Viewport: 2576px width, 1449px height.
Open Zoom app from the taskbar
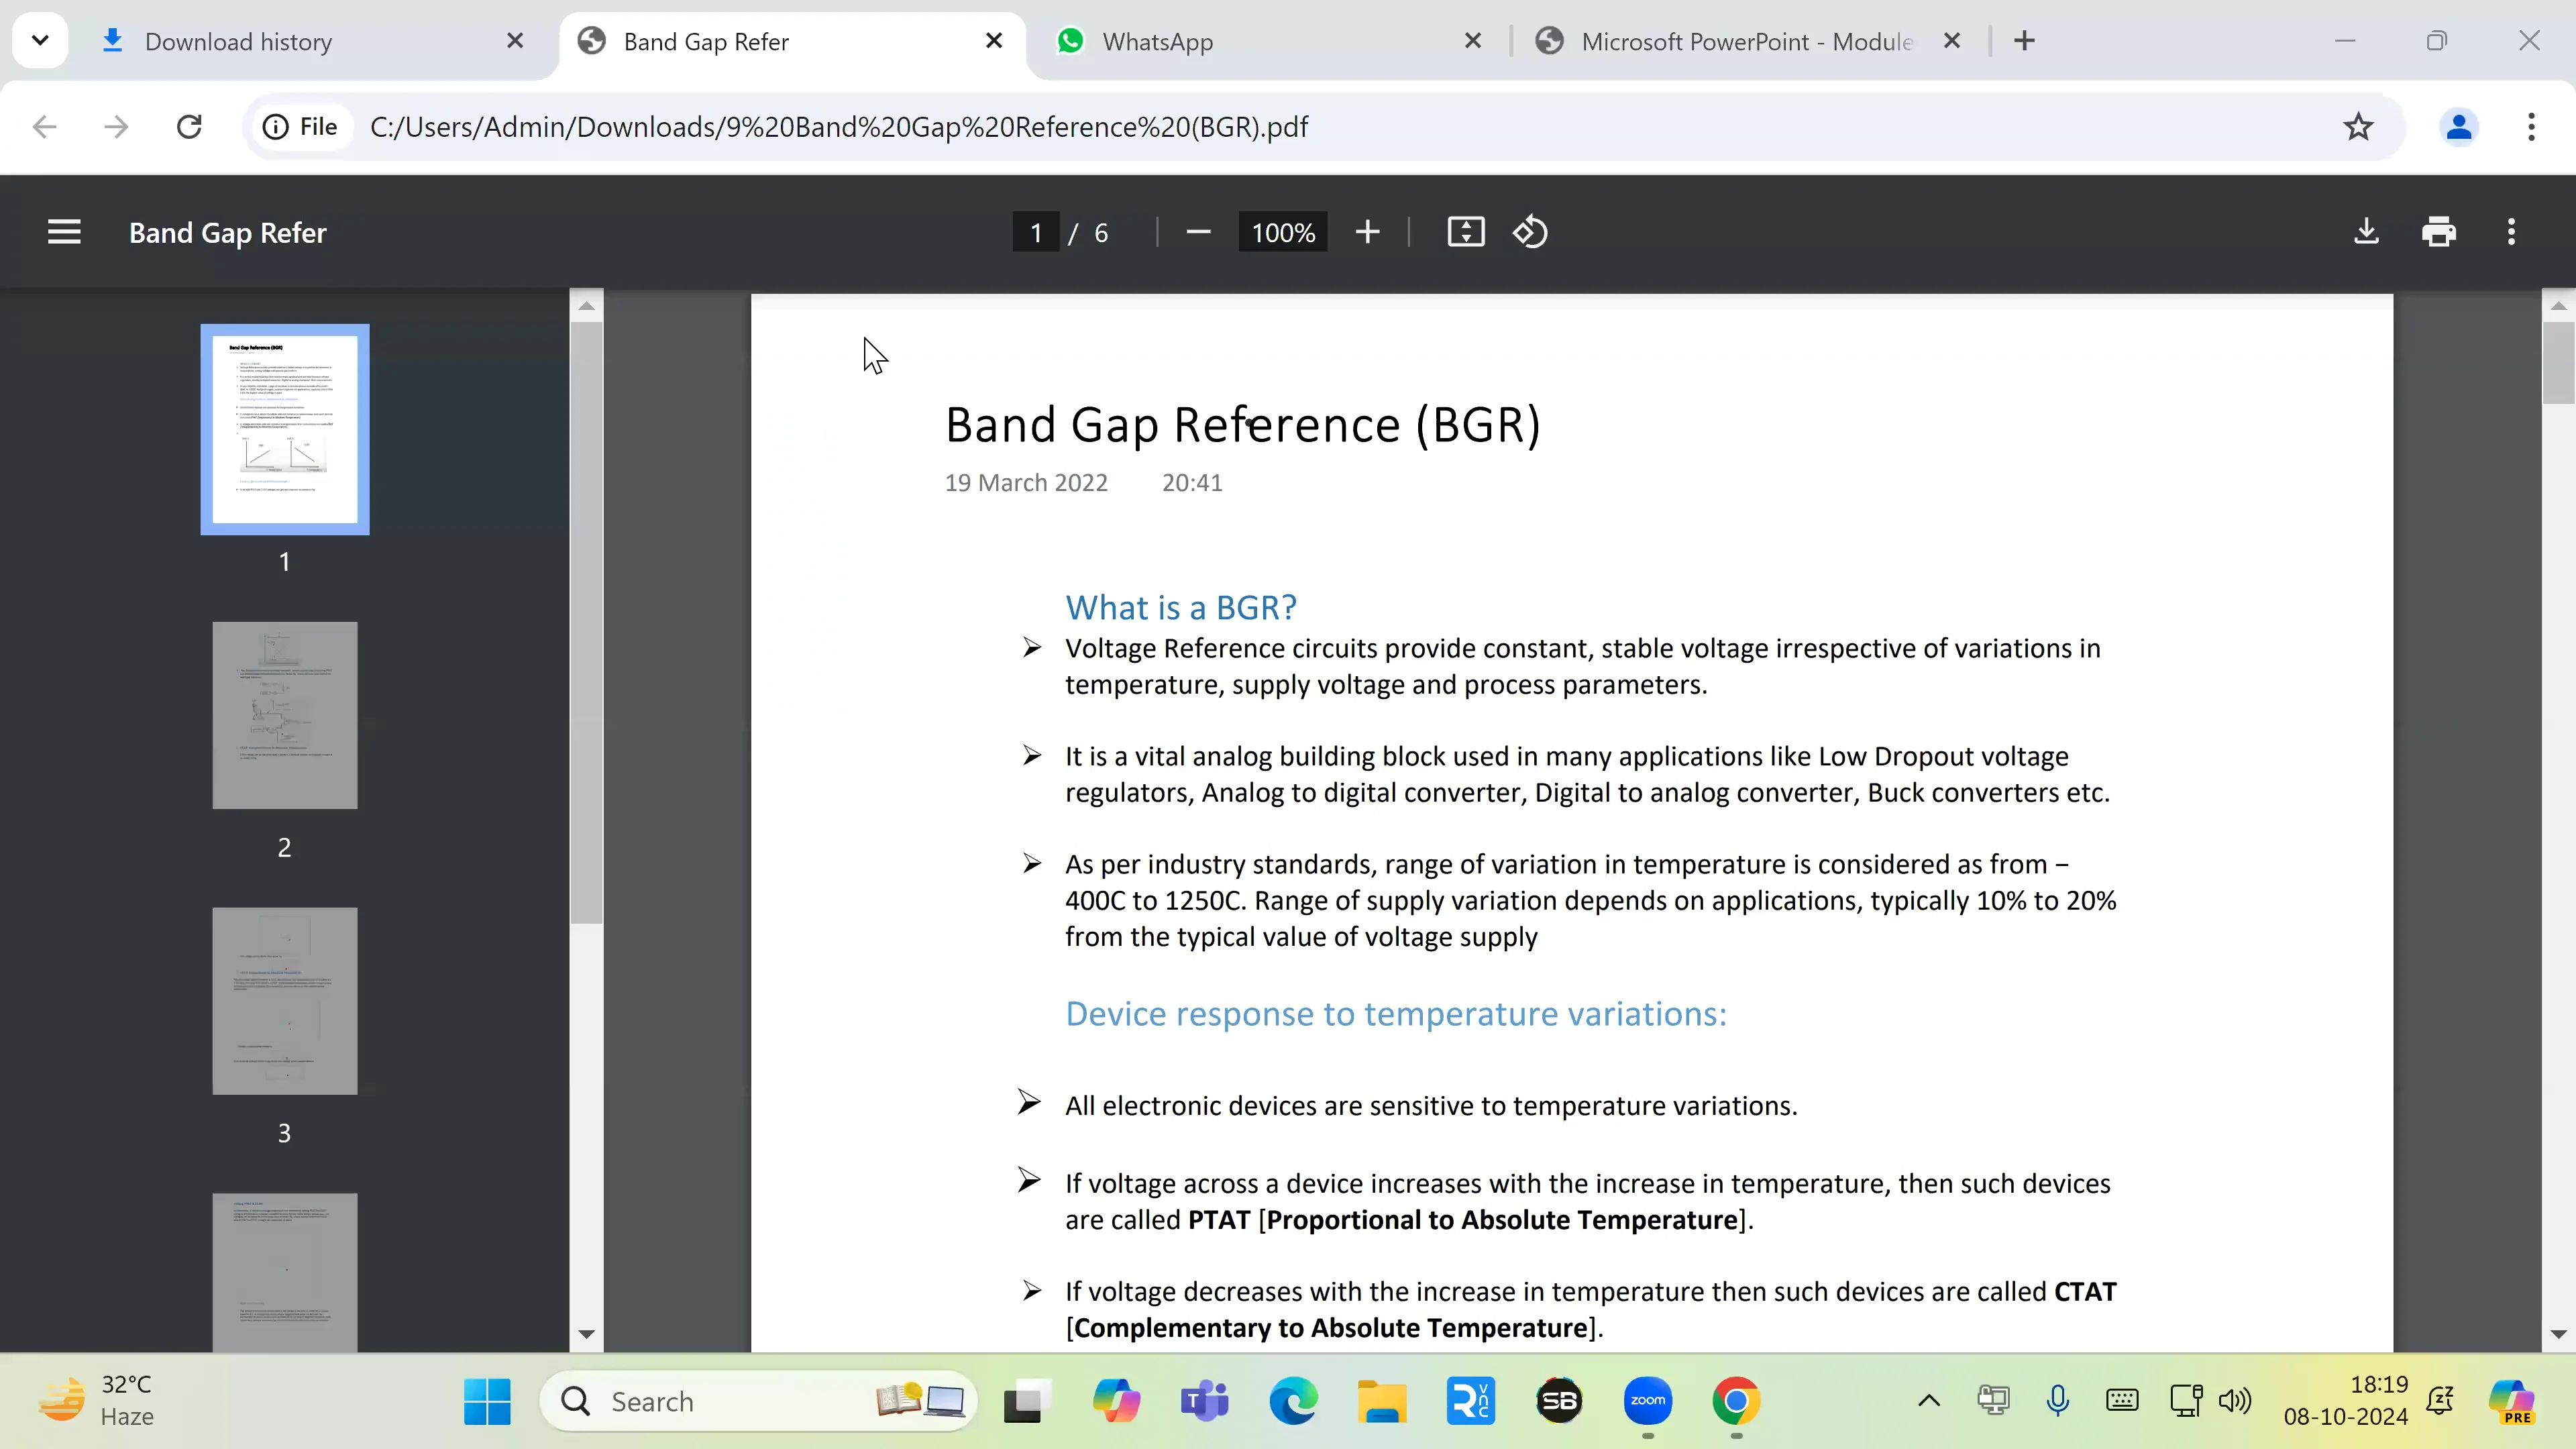(1647, 1400)
